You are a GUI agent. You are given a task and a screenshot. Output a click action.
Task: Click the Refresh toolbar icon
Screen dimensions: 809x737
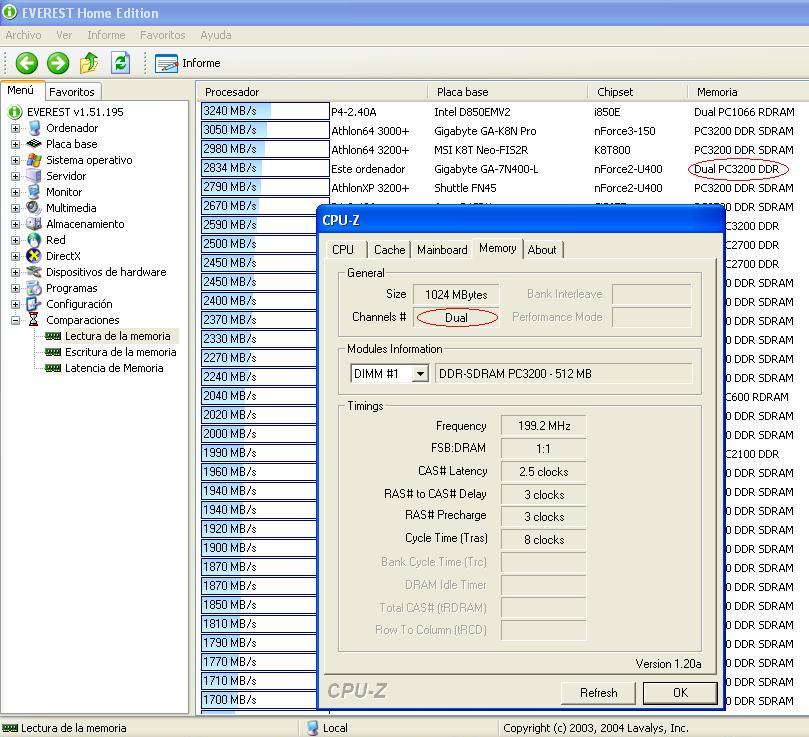tap(120, 63)
